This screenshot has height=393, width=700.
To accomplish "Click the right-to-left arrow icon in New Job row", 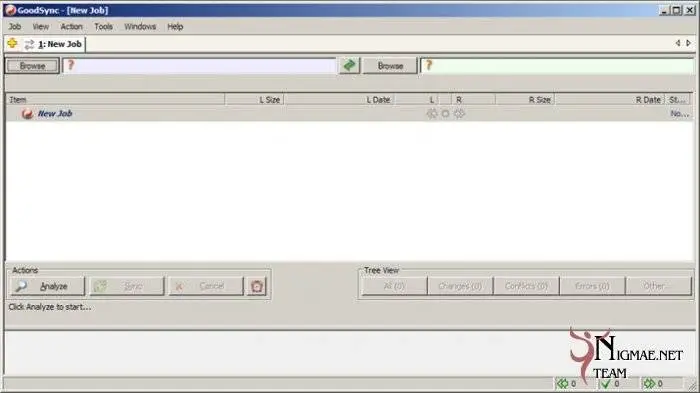I will pos(432,113).
